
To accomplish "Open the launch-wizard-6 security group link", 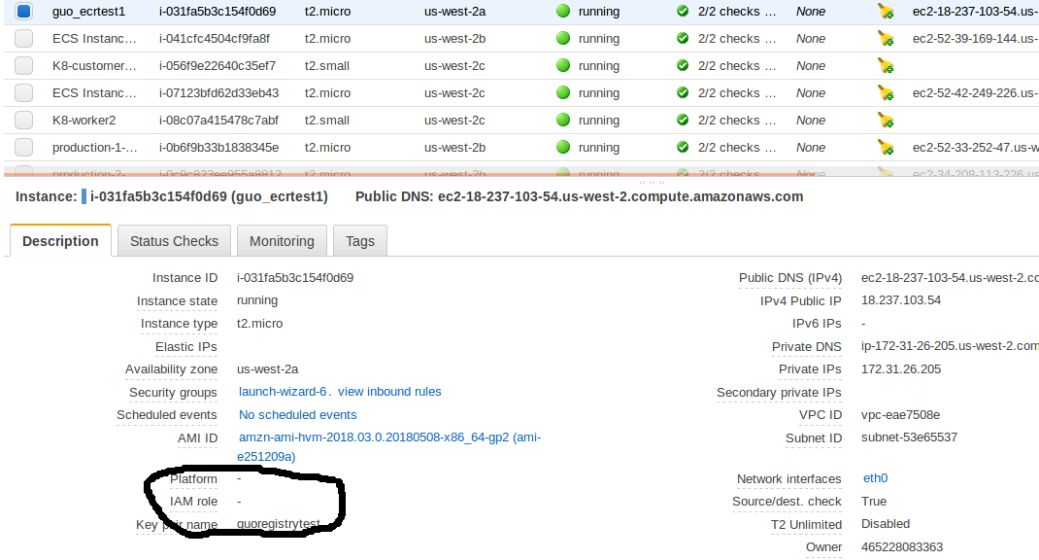I will (284, 392).
